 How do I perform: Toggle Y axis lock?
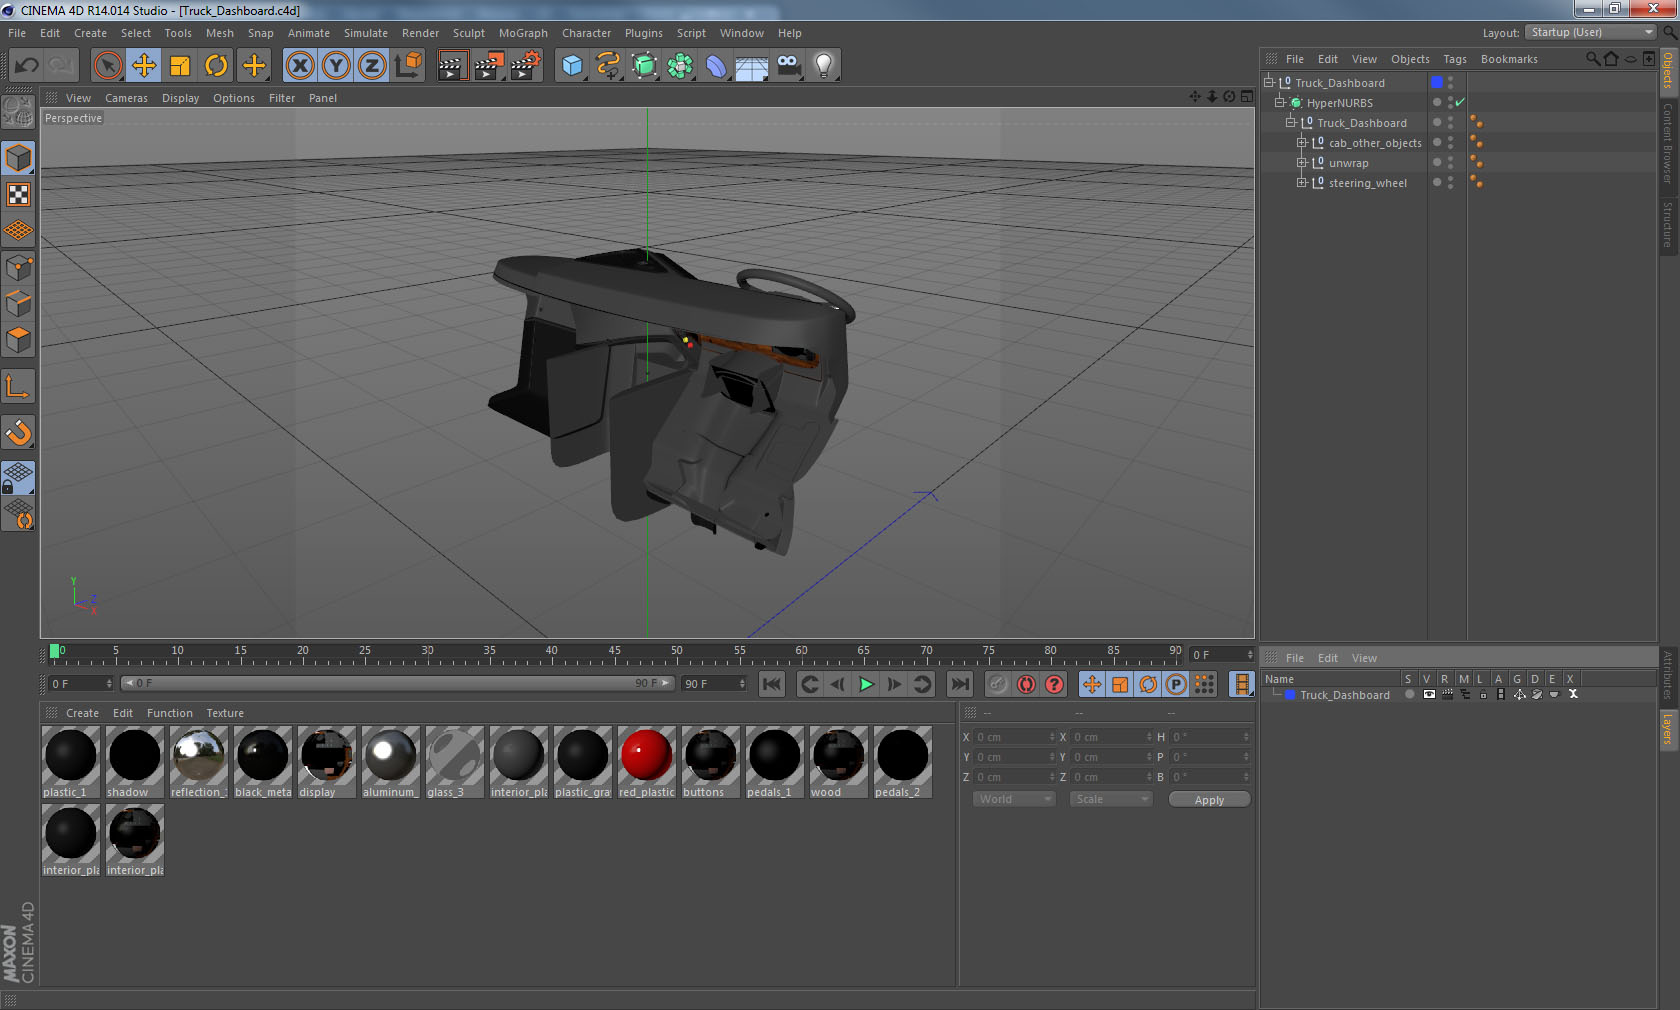point(336,66)
